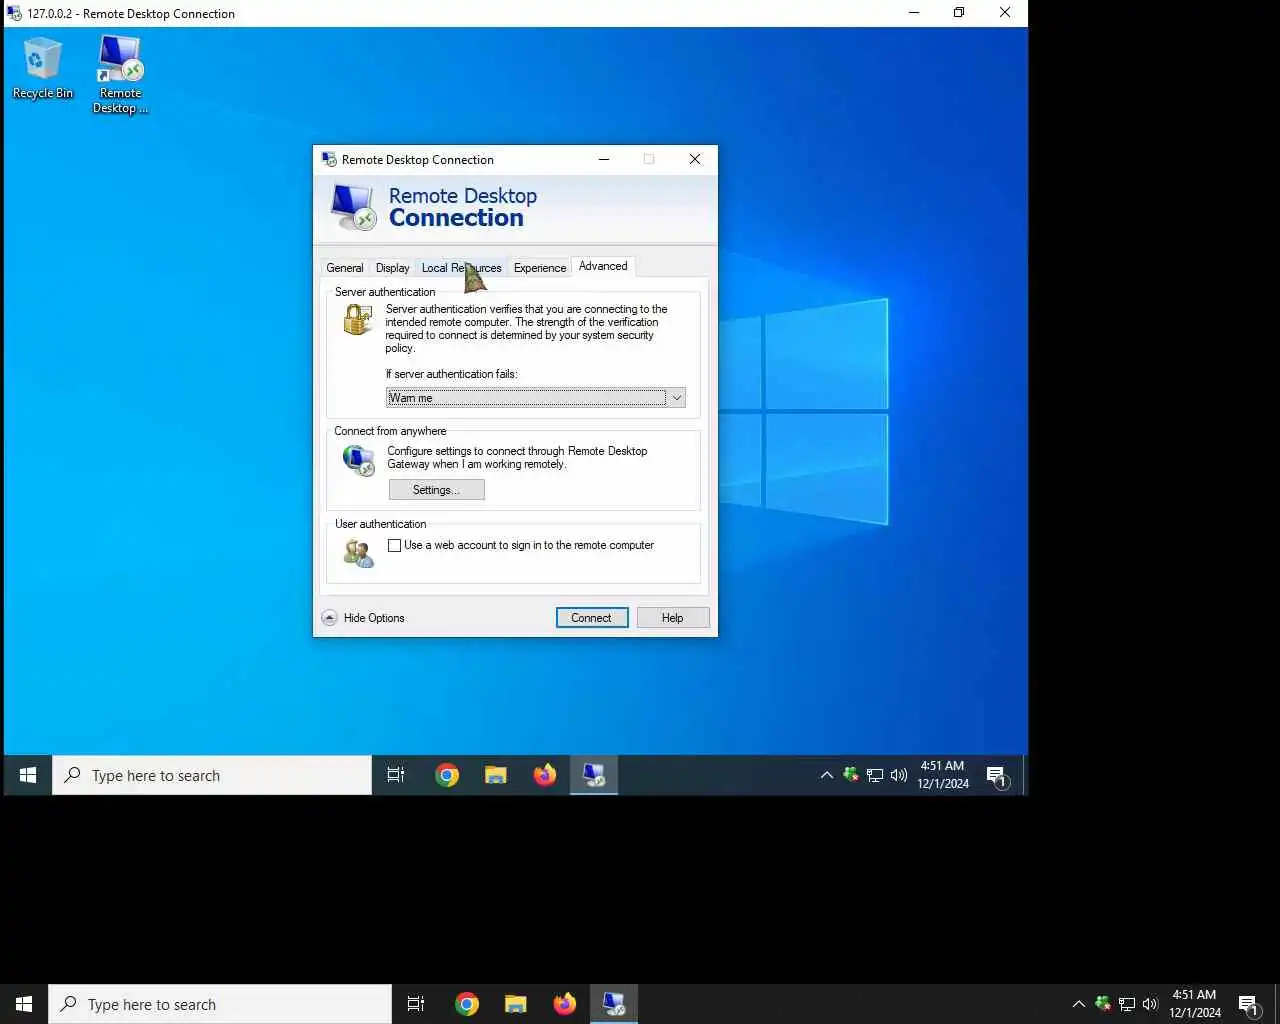
Task: Switch to the Display tab
Action: tap(392, 268)
